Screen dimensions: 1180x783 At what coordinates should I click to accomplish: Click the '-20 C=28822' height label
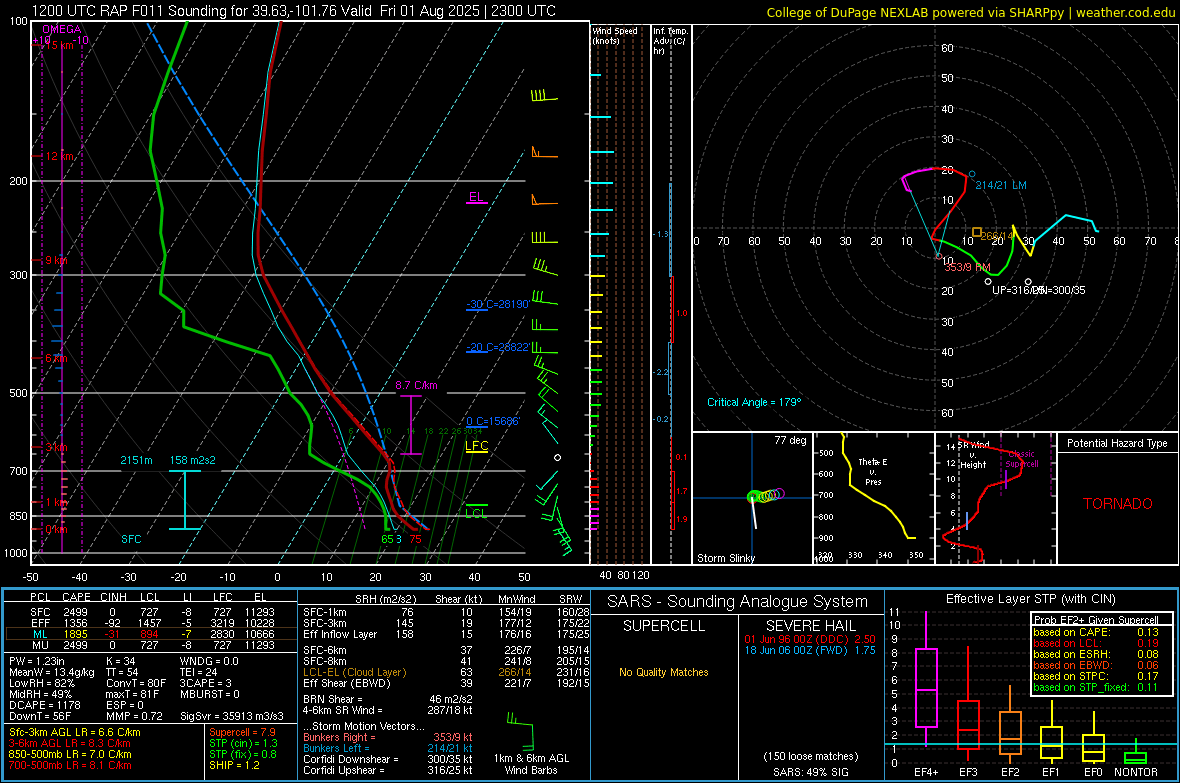click(497, 347)
